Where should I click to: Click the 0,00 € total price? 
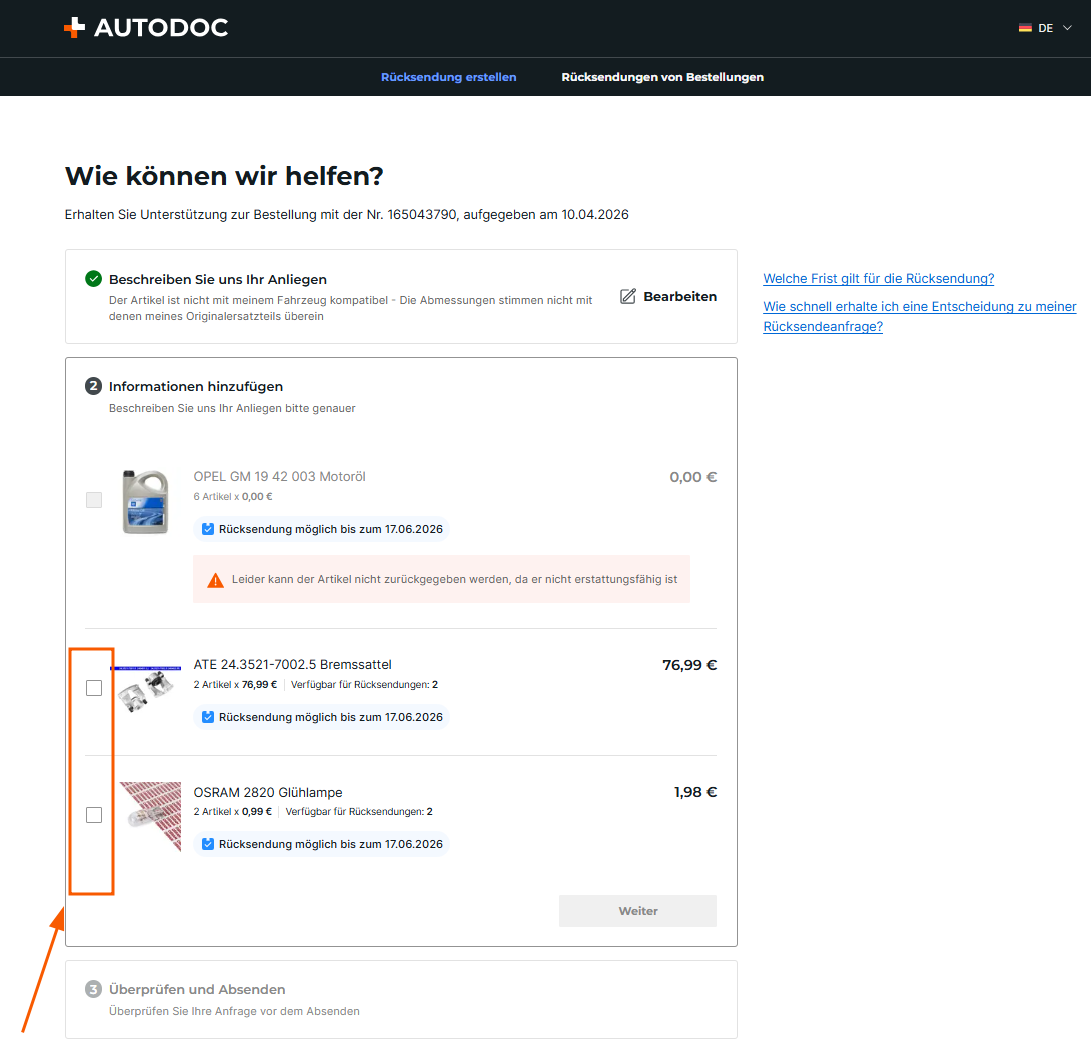click(x=693, y=477)
